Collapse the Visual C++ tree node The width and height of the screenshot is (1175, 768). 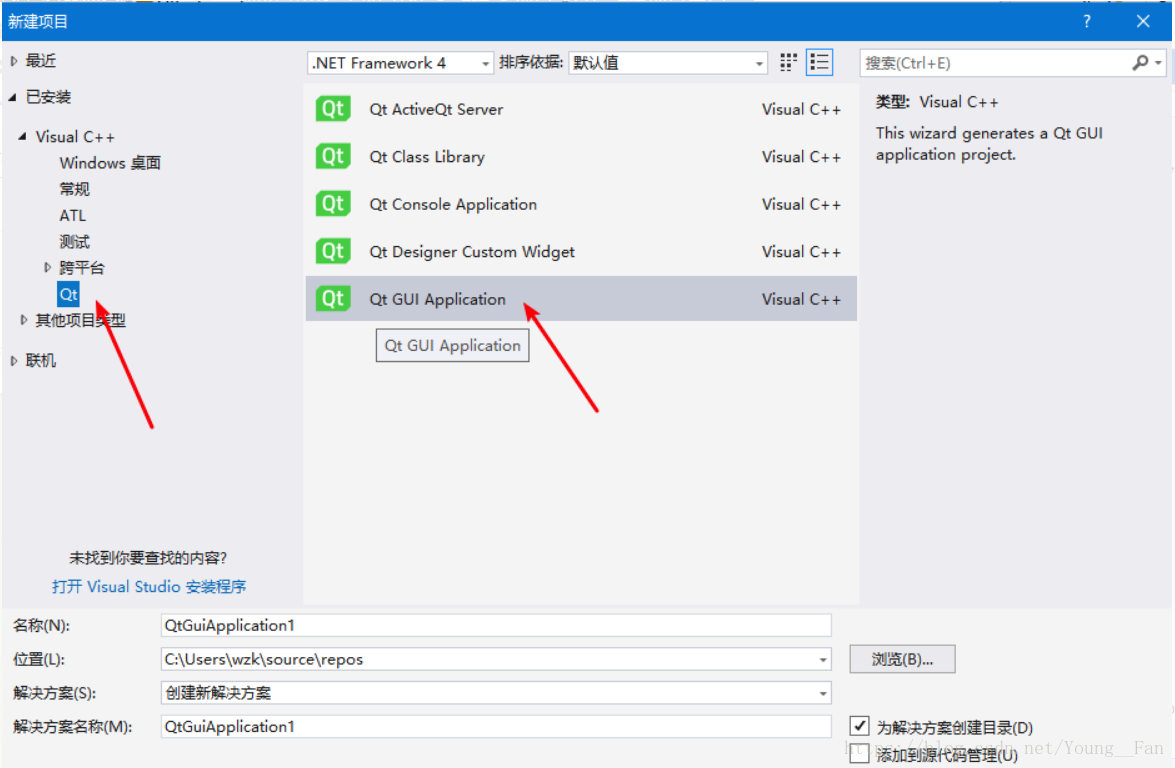[x=22, y=136]
